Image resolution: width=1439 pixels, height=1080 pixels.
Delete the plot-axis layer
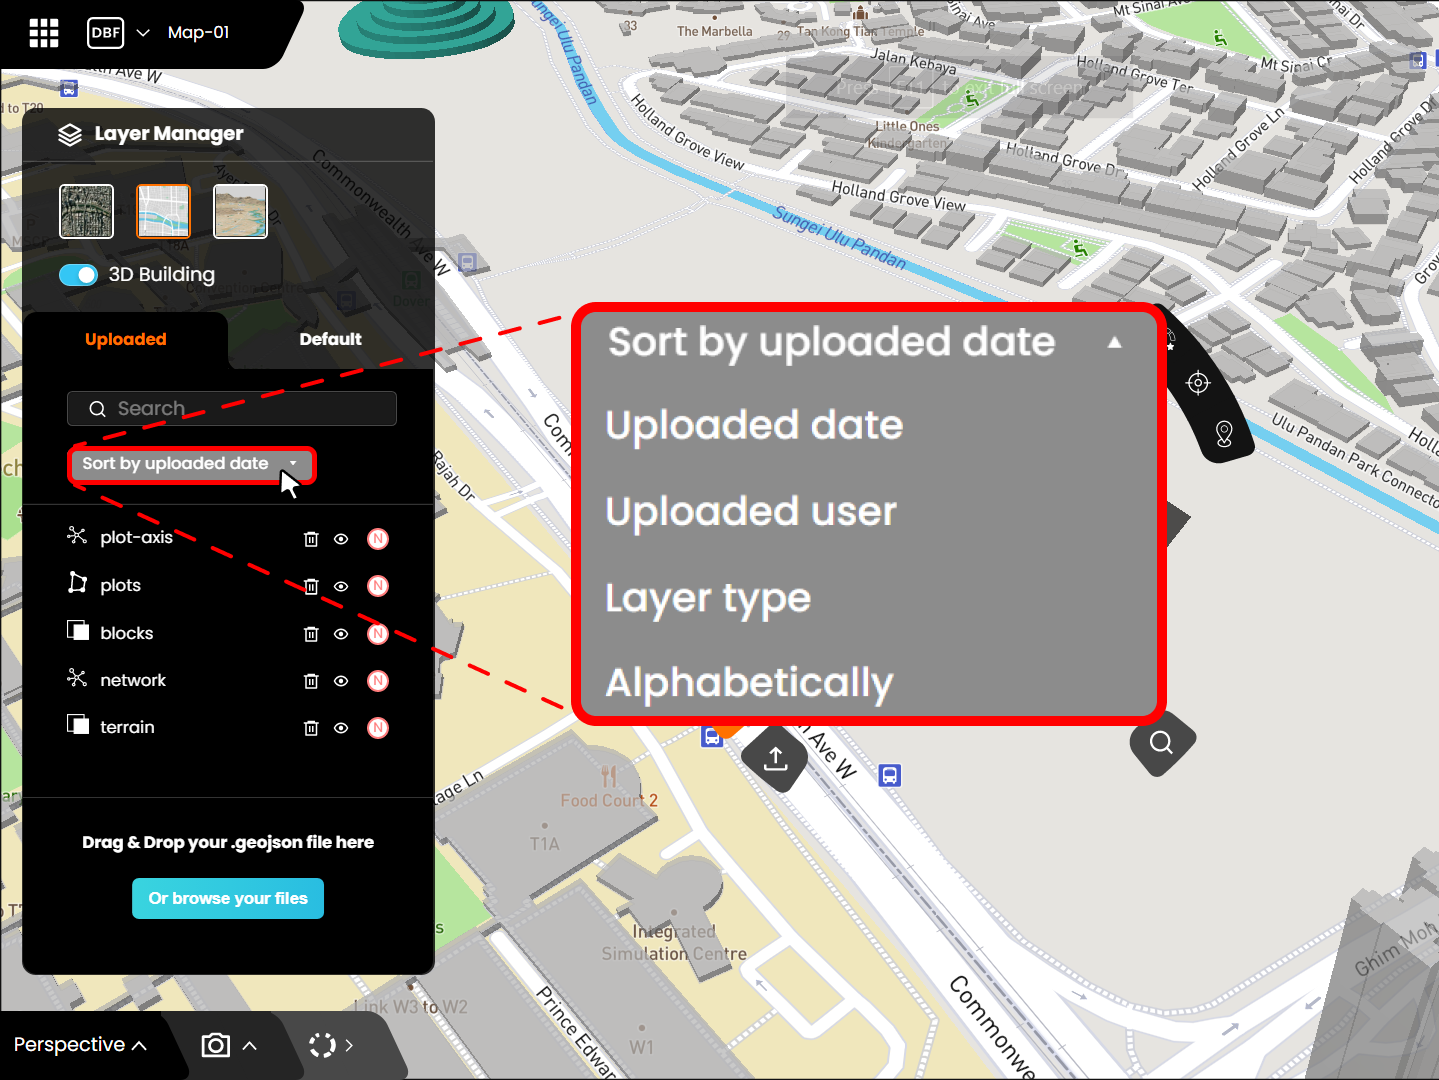coord(311,539)
